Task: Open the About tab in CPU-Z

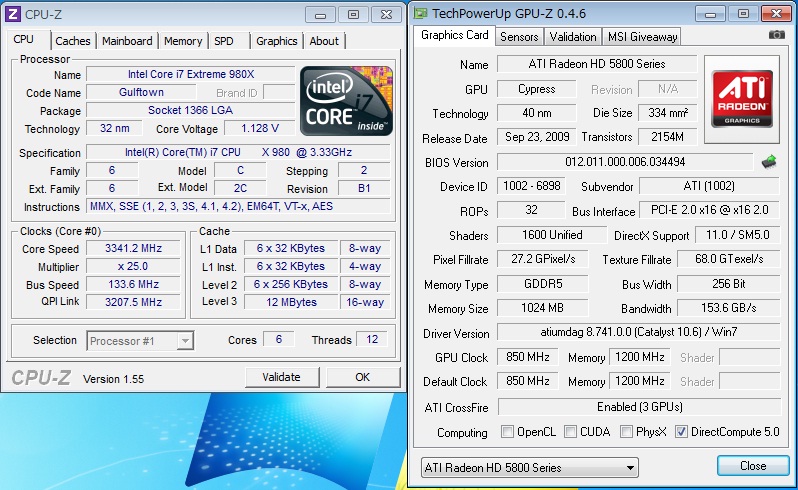Action: (x=324, y=41)
